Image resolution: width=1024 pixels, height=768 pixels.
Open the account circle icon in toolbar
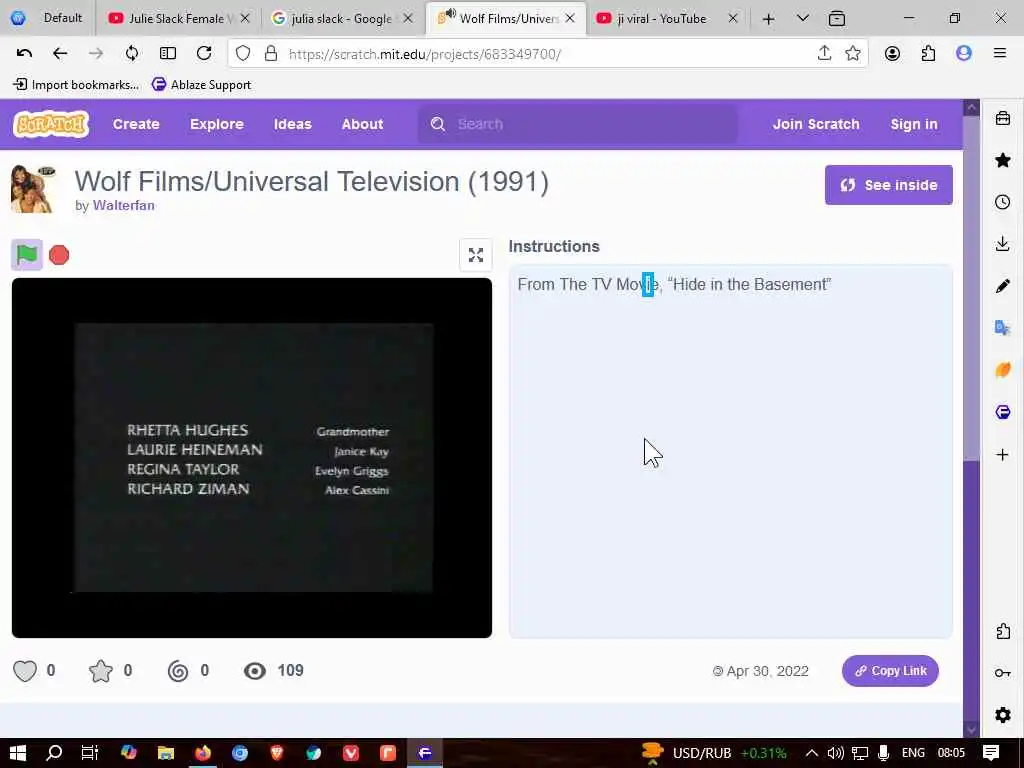[892, 54]
